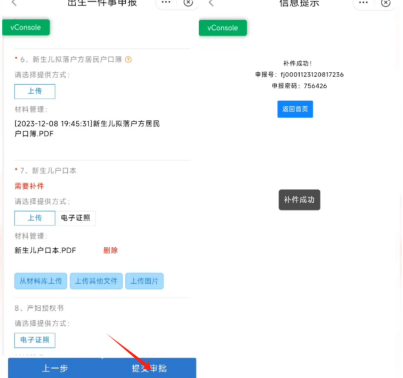Click the 返回首页 button
Image resolution: width=403 pixels, height=378 pixels.
tap(295, 109)
